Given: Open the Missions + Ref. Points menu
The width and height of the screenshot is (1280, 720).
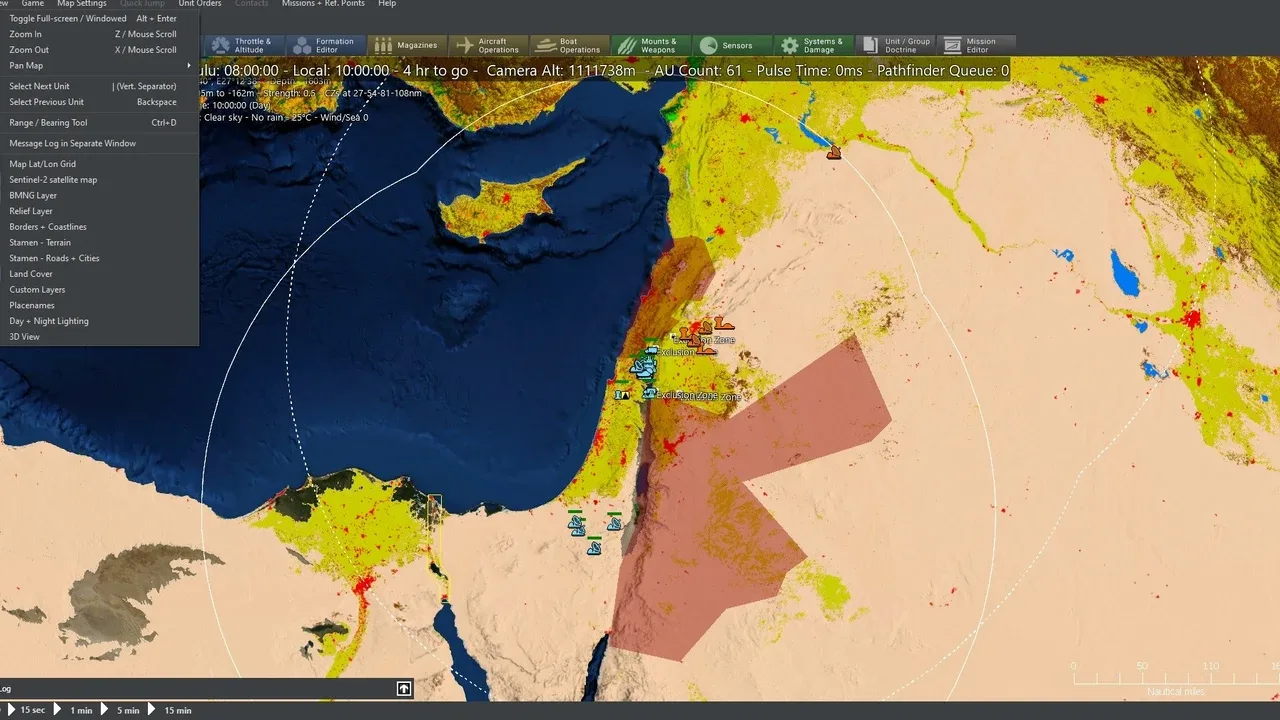Looking at the screenshot, I should pyautogui.click(x=323, y=4).
